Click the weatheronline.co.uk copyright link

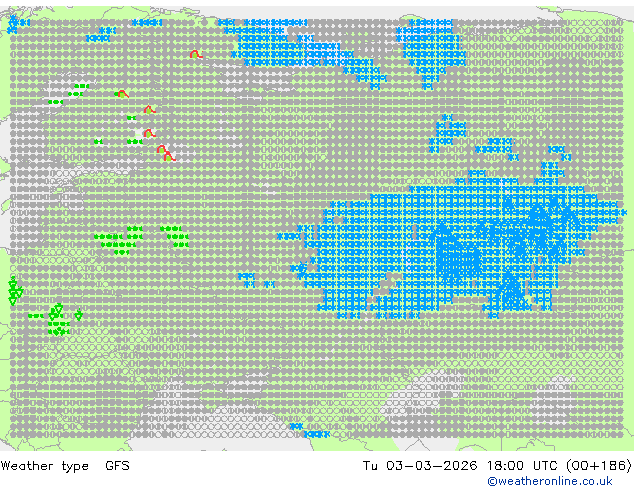550,481
